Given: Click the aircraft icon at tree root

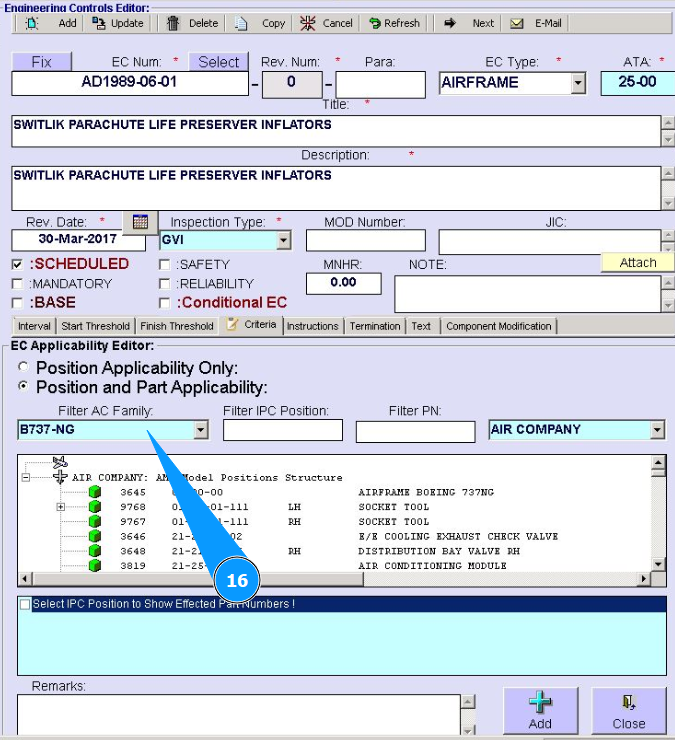Looking at the screenshot, I should point(60,462).
